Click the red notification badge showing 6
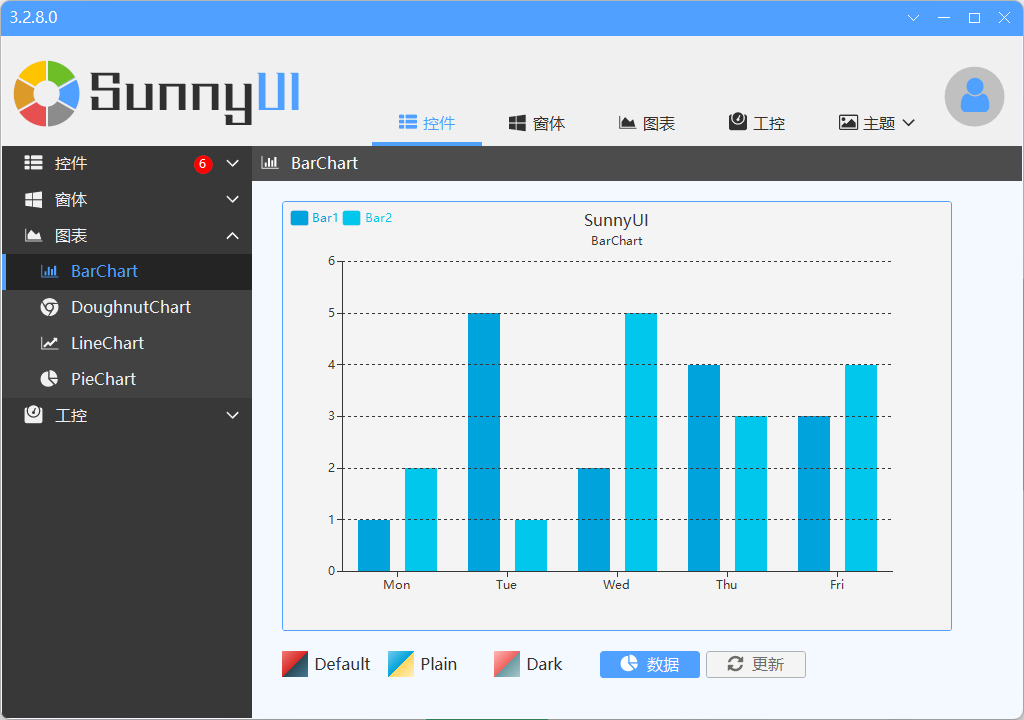 203,164
